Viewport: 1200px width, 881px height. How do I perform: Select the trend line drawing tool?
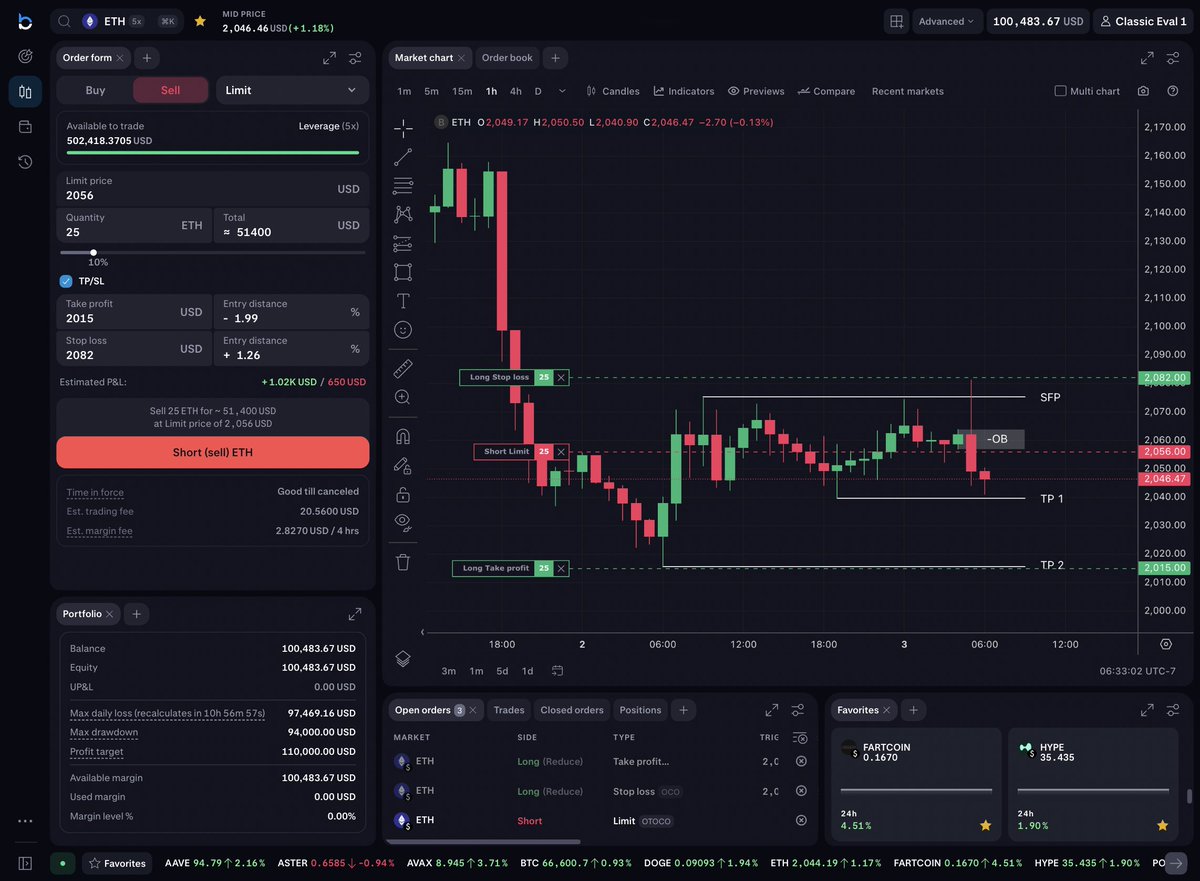403,157
